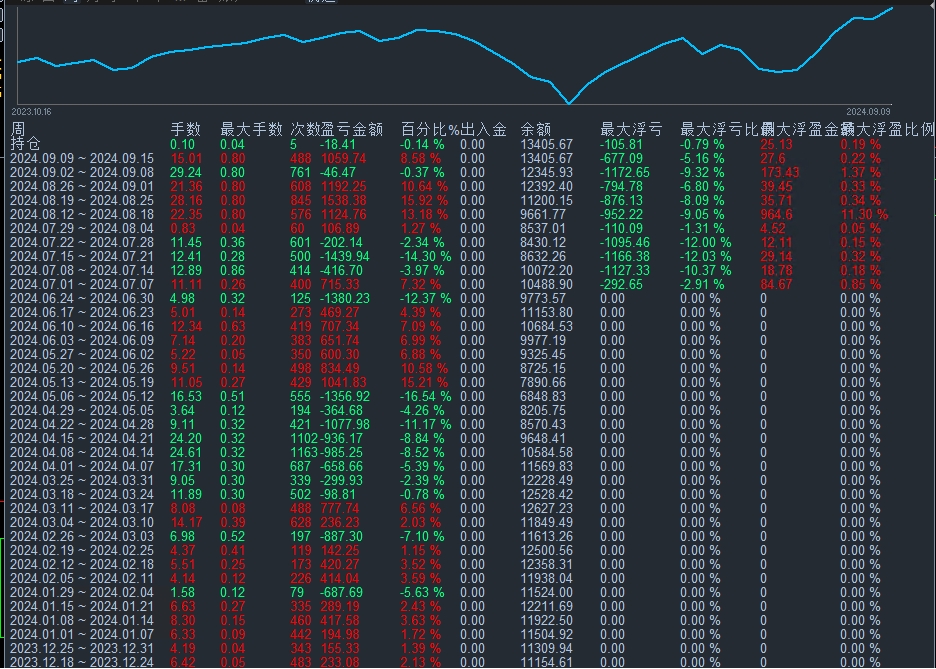Viewport: 936px width, 669px height.
Task: Select week row 2024.08.26 ~ 2024.09.01
Action: (x=82, y=187)
